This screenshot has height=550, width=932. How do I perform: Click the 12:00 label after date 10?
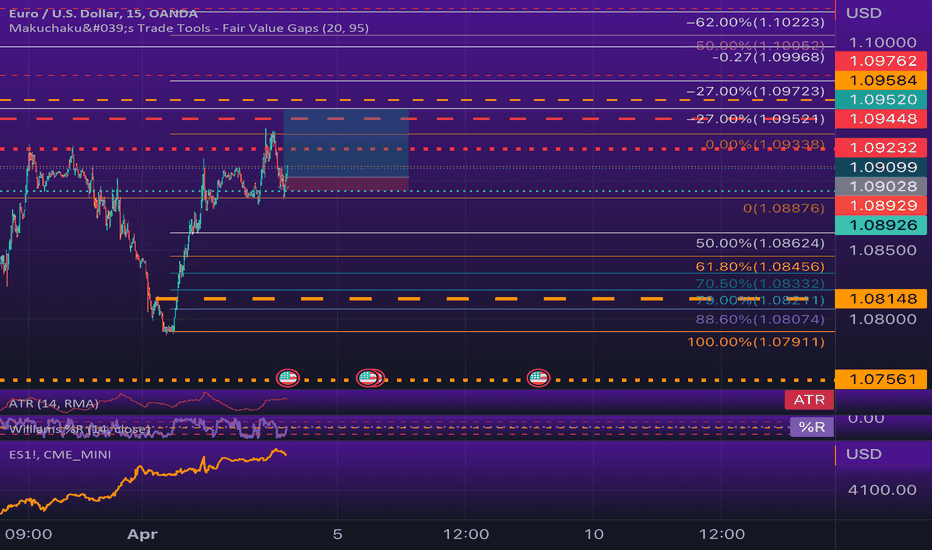click(722, 534)
